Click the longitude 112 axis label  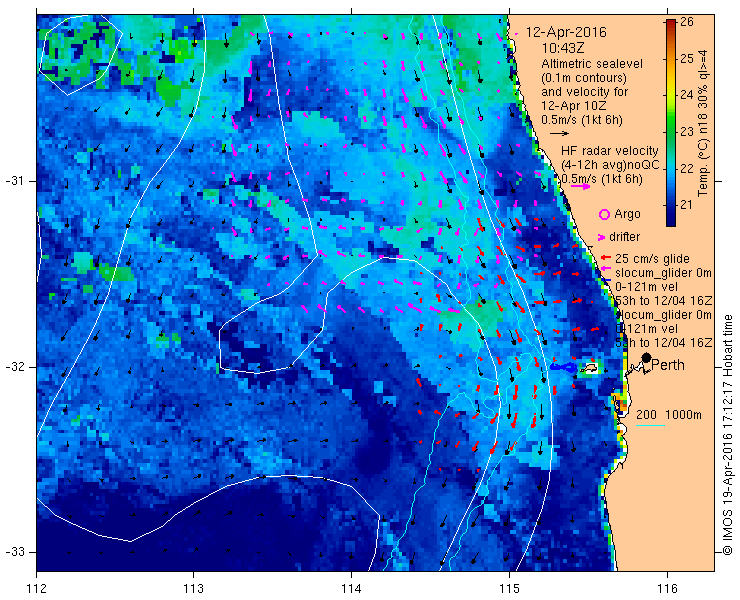coord(36,589)
